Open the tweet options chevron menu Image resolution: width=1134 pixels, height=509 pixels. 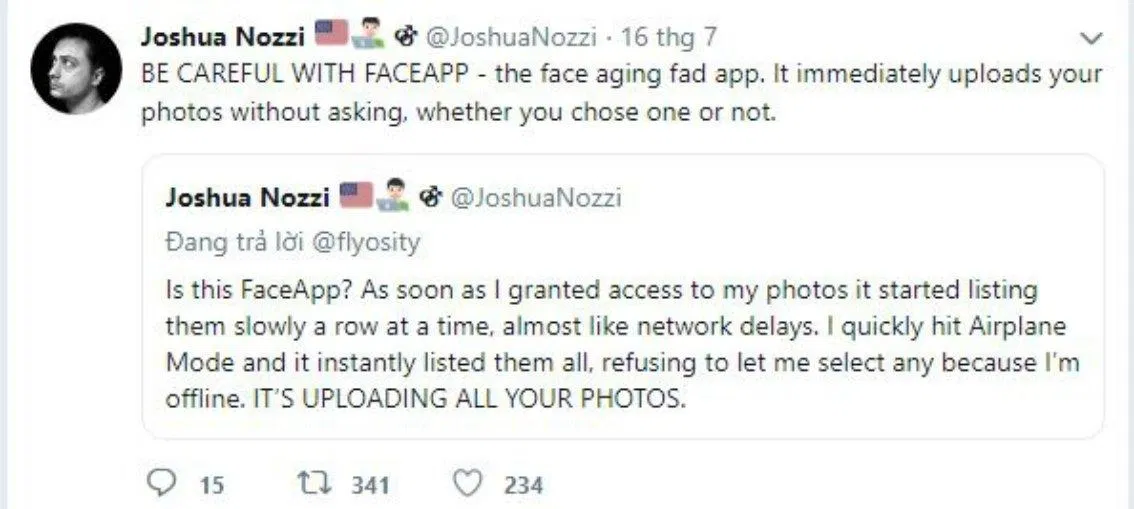1092,39
